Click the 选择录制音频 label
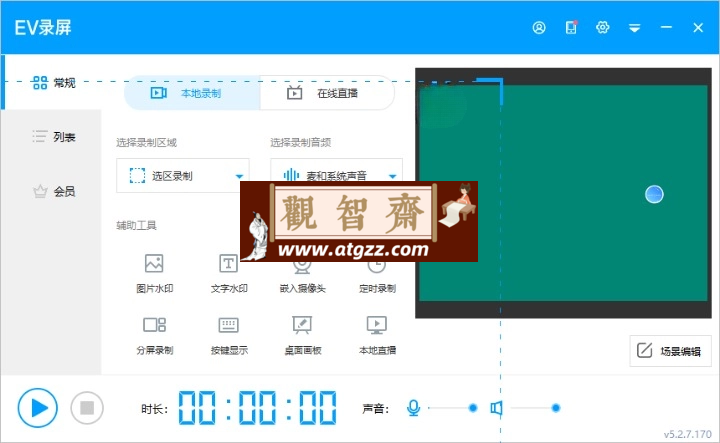Image resolution: width=720 pixels, height=443 pixels. coord(300,142)
